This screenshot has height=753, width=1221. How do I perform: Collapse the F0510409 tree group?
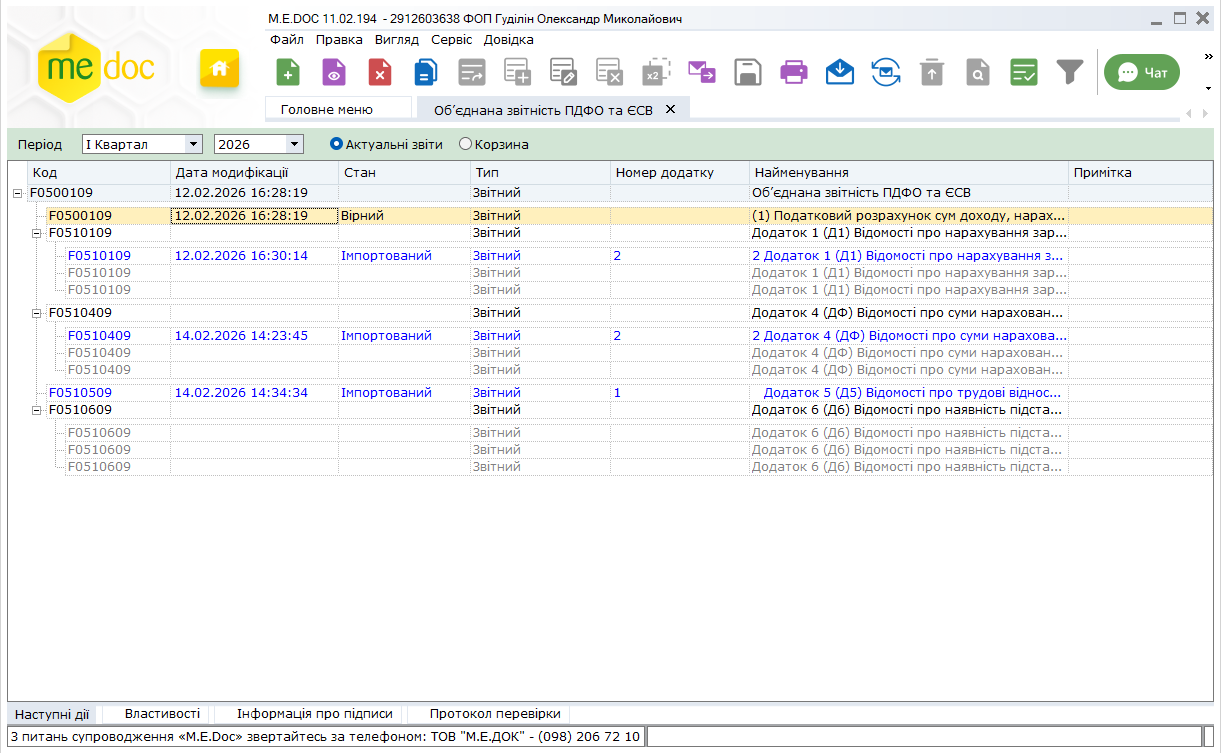[x=38, y=313]
